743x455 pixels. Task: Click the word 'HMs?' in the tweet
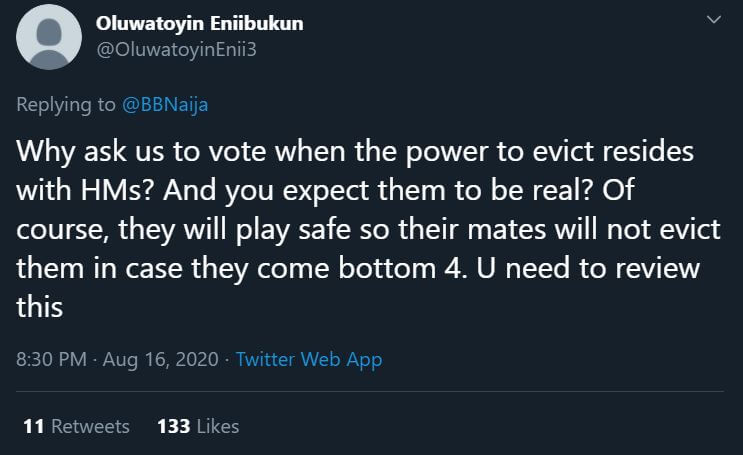click(117, 190)
